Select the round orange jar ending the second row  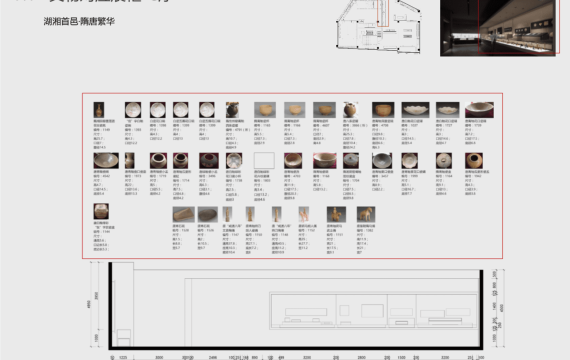(x=474, y=160)
